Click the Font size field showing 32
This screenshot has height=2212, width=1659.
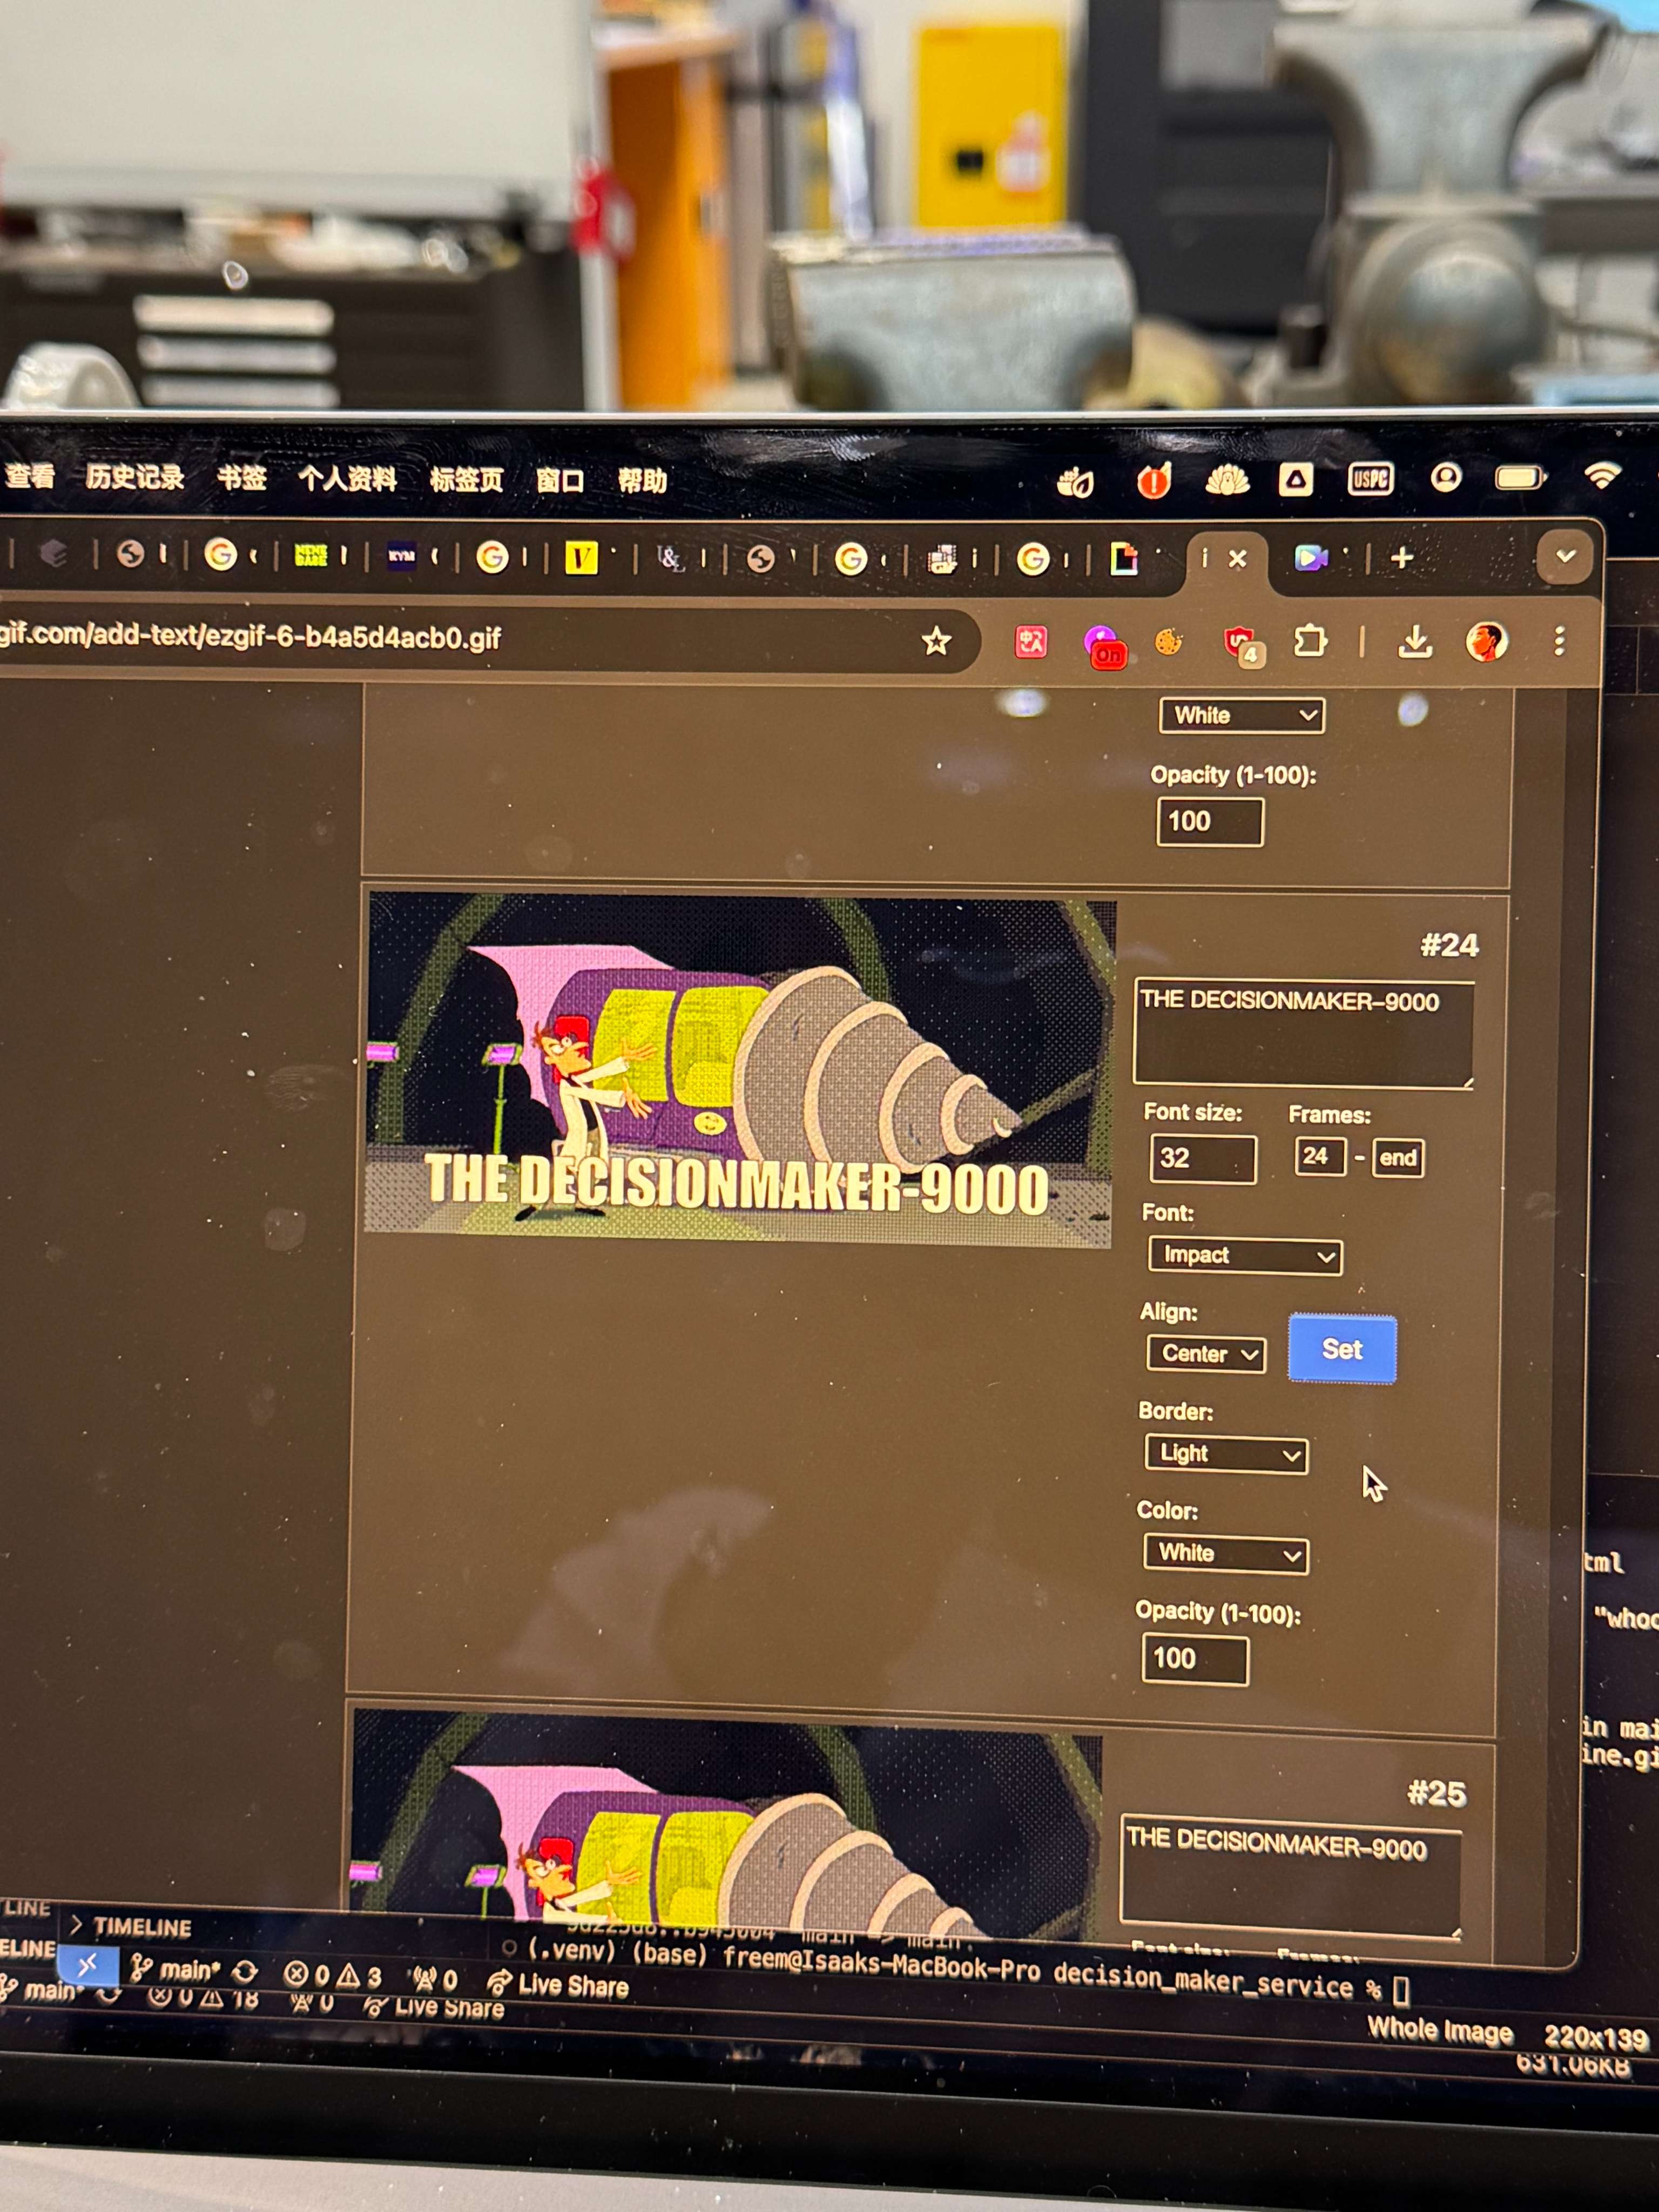tap(1203, 1158)
